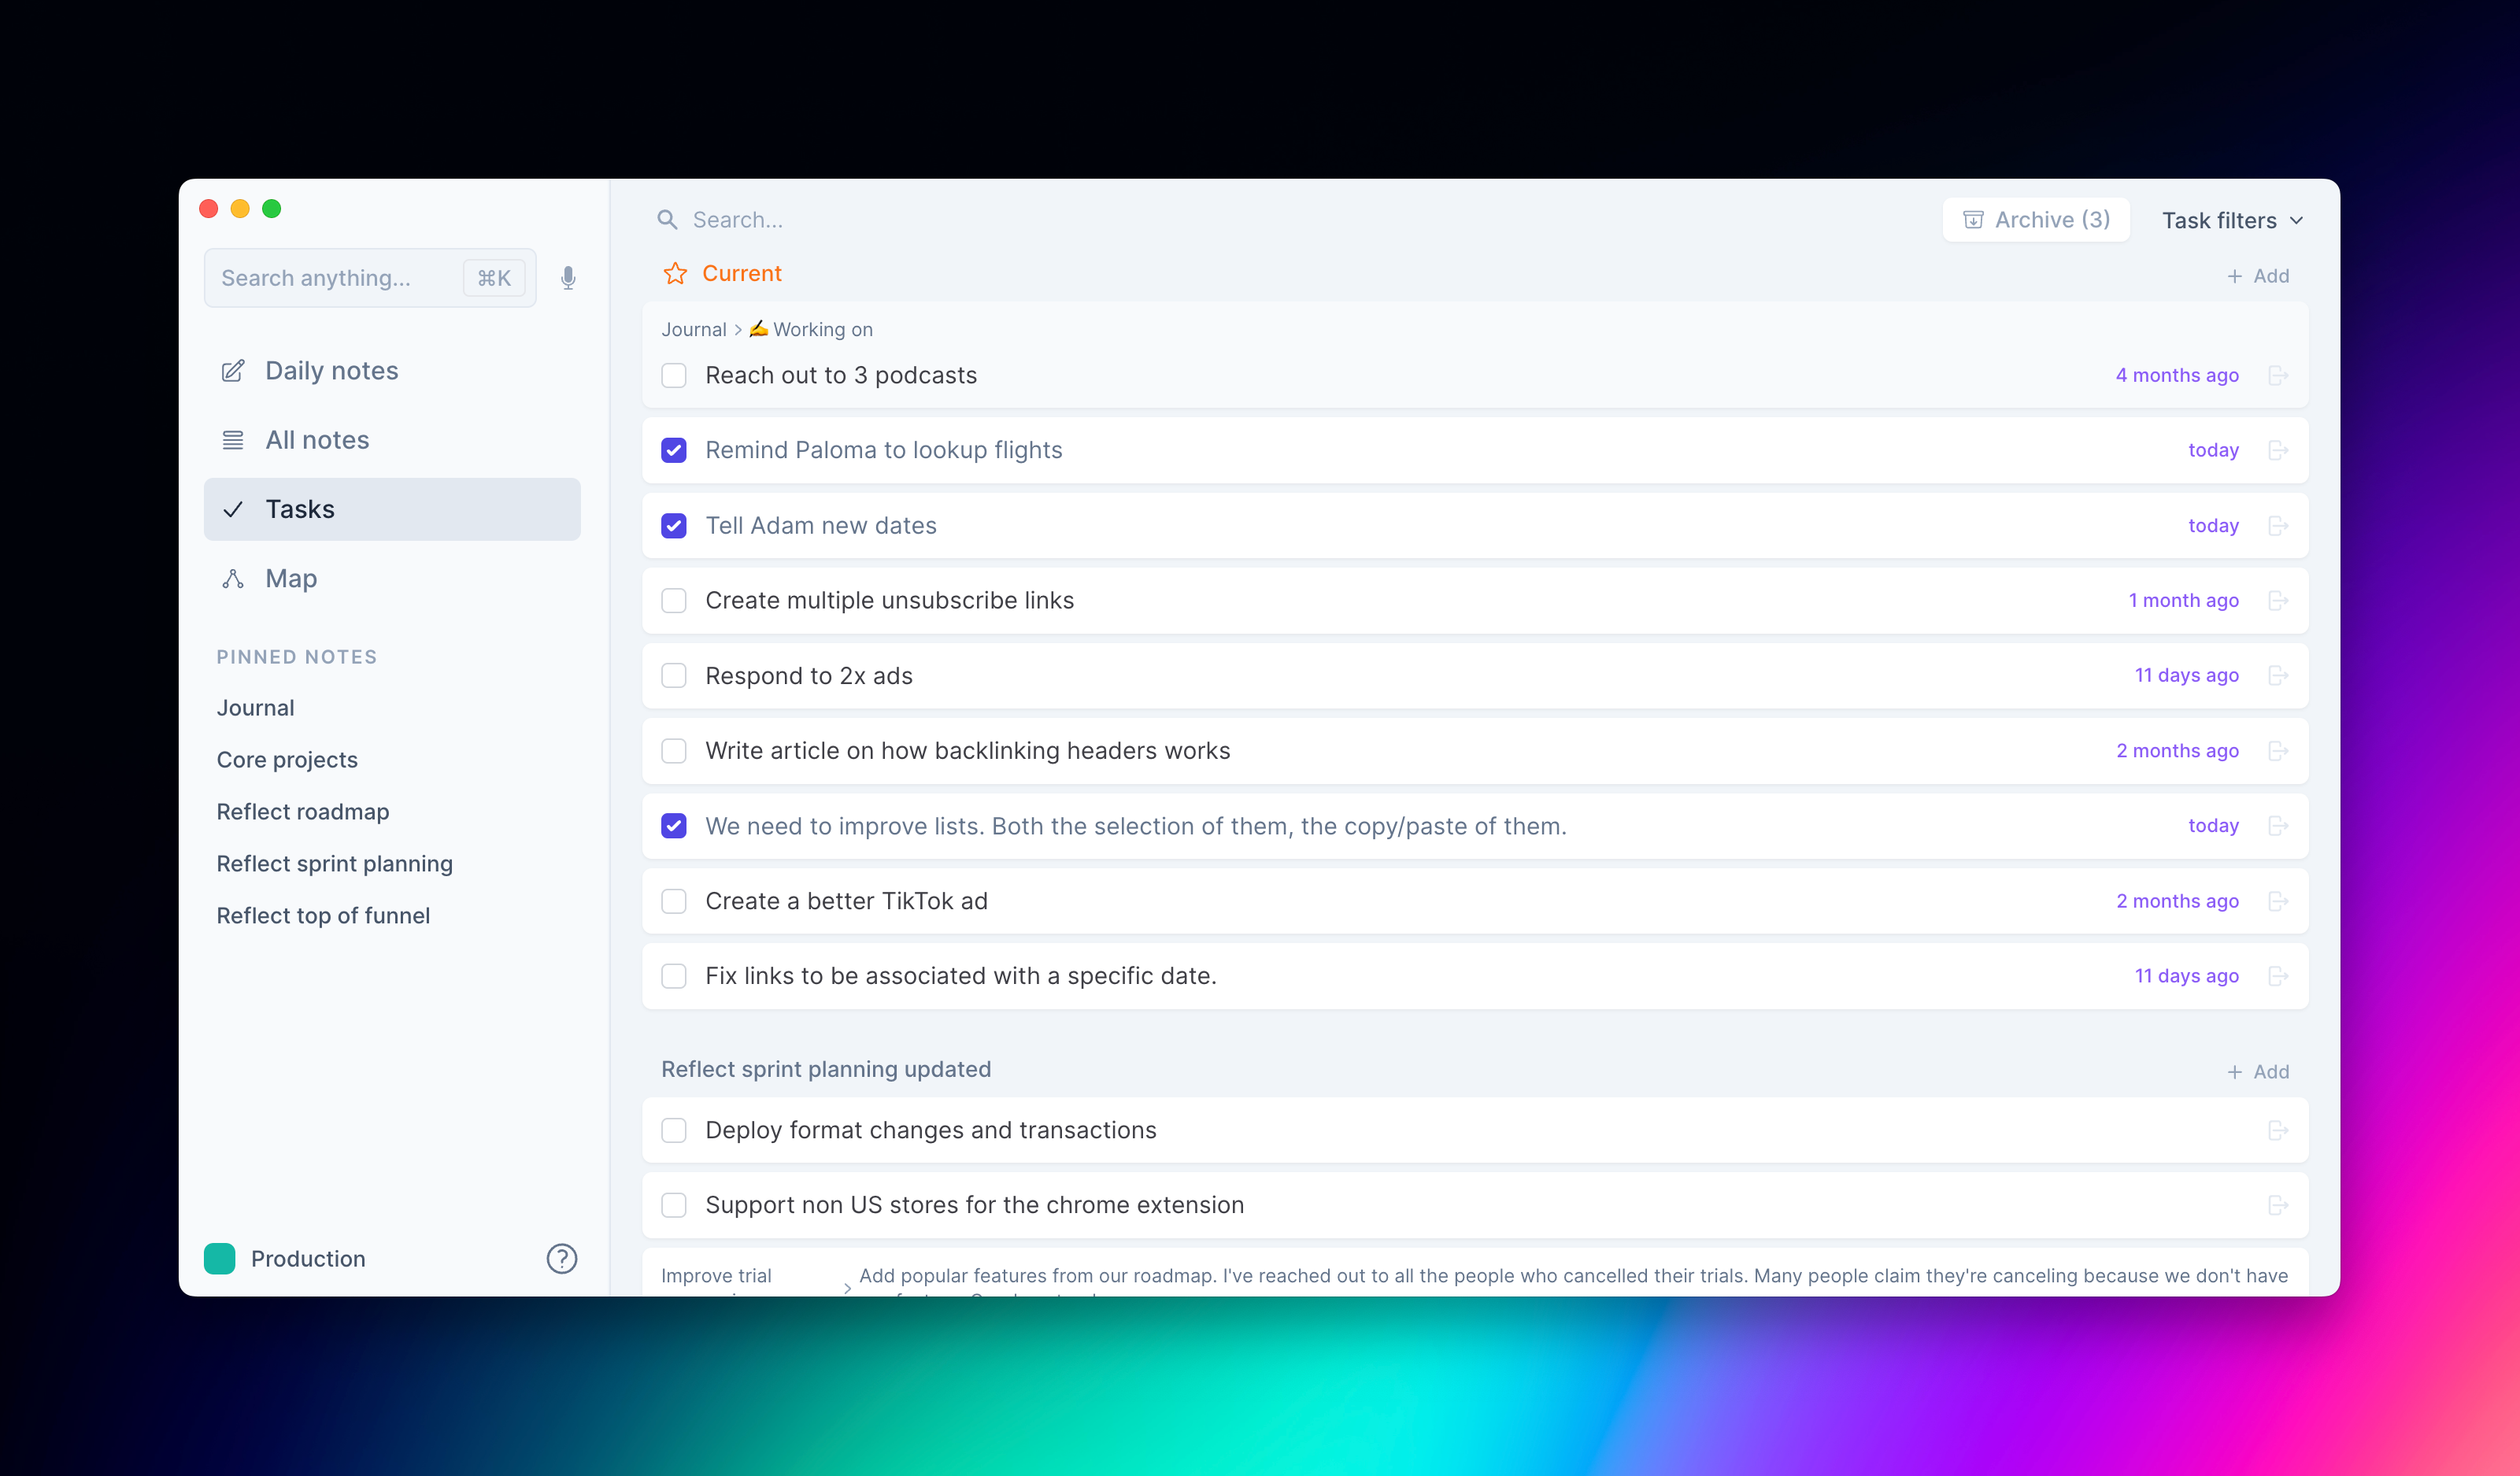Click the breadcrumb chevron after Journal
The width and height of the screenshot is (2520, 1476).
click(x=738, y=330)
